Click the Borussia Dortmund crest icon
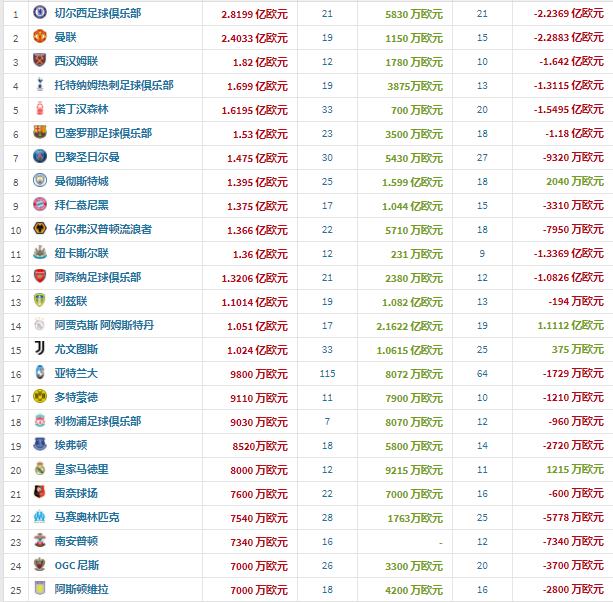 pyautogui.click(x=40, y=397)
